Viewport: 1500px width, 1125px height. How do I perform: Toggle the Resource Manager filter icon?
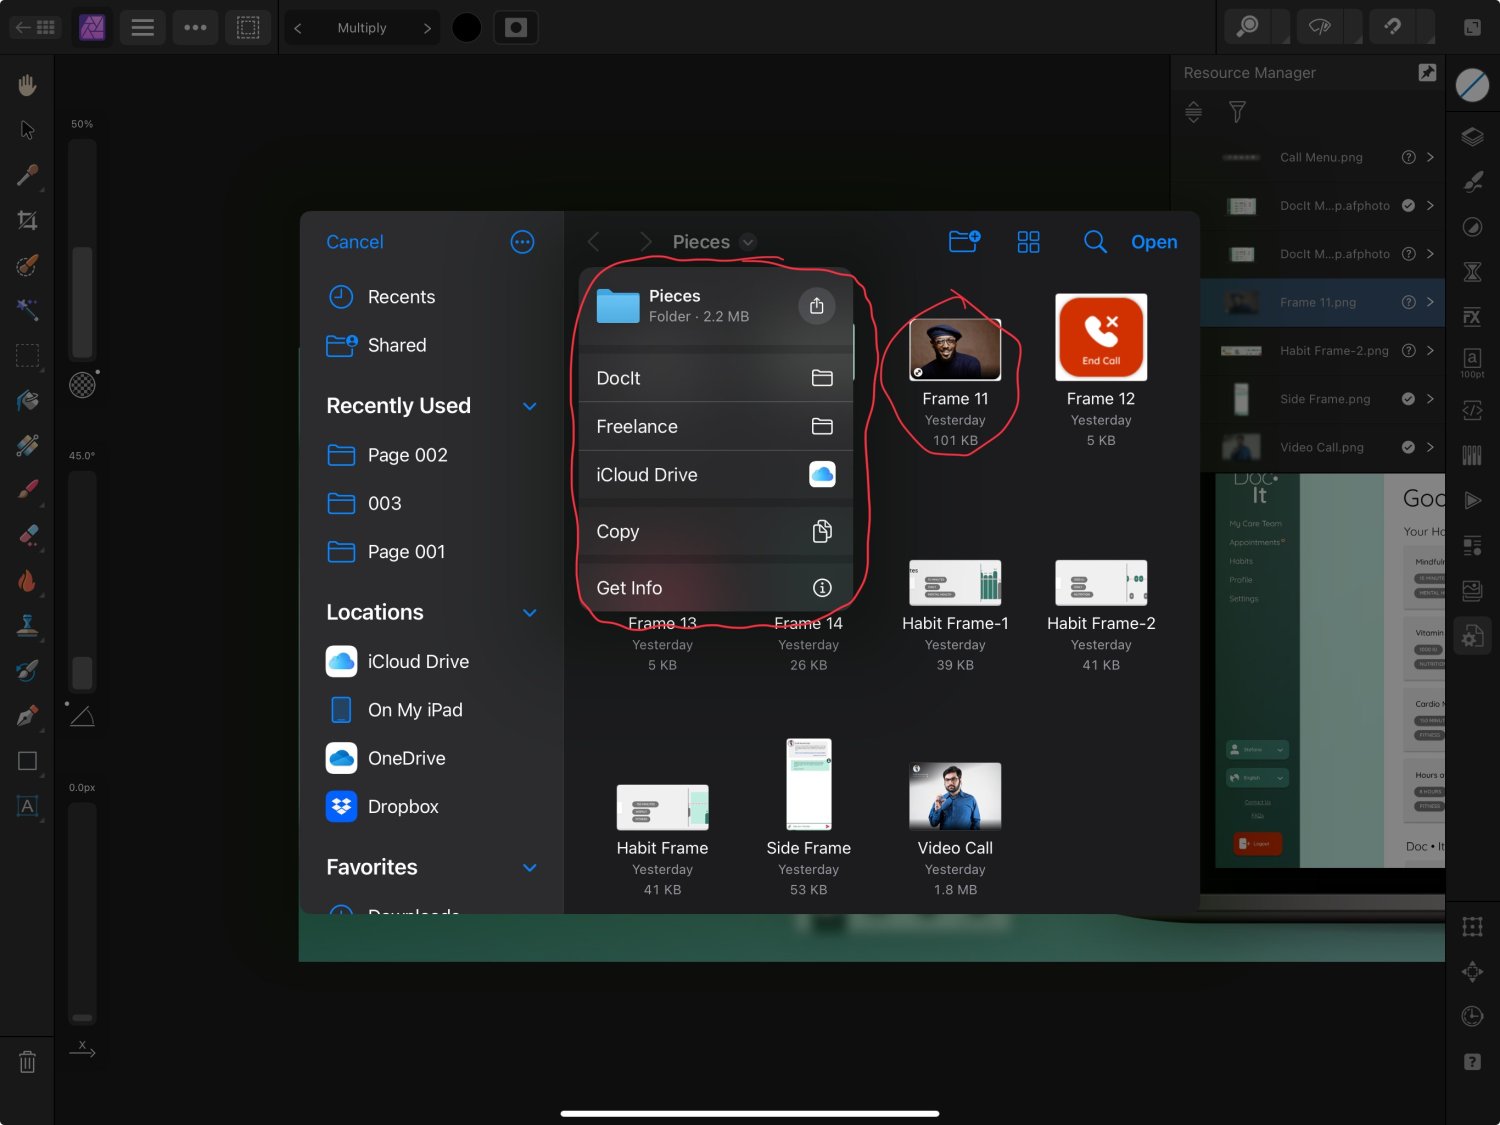pyautogui.click(x=1237, y=112)
